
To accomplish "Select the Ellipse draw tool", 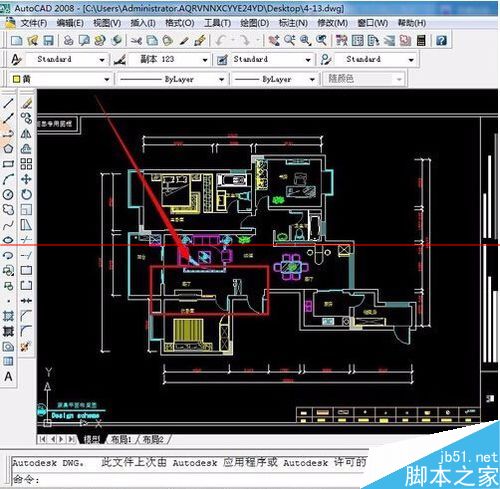I will [x=8, y=240].
